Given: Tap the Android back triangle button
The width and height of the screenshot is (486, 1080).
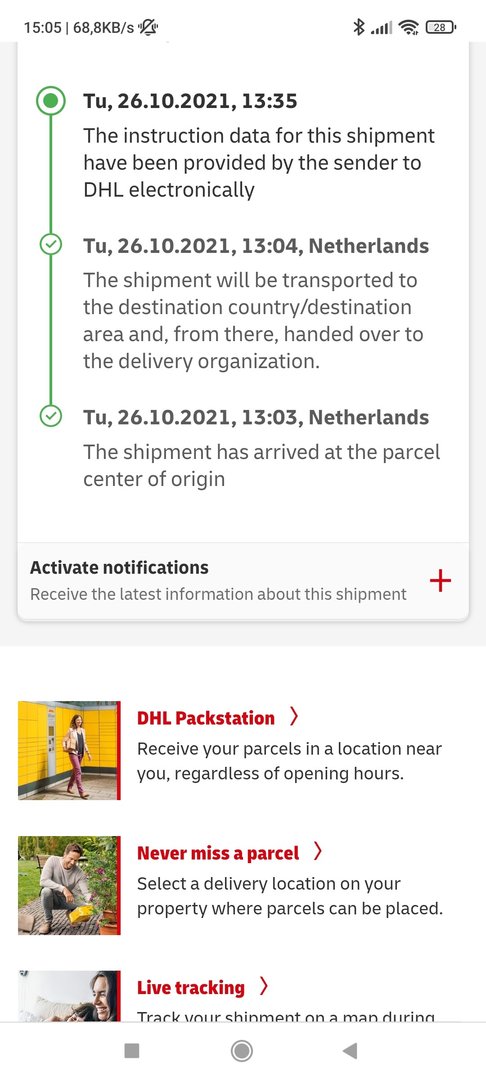Looking at the screenshot, I should point(350,1050).
